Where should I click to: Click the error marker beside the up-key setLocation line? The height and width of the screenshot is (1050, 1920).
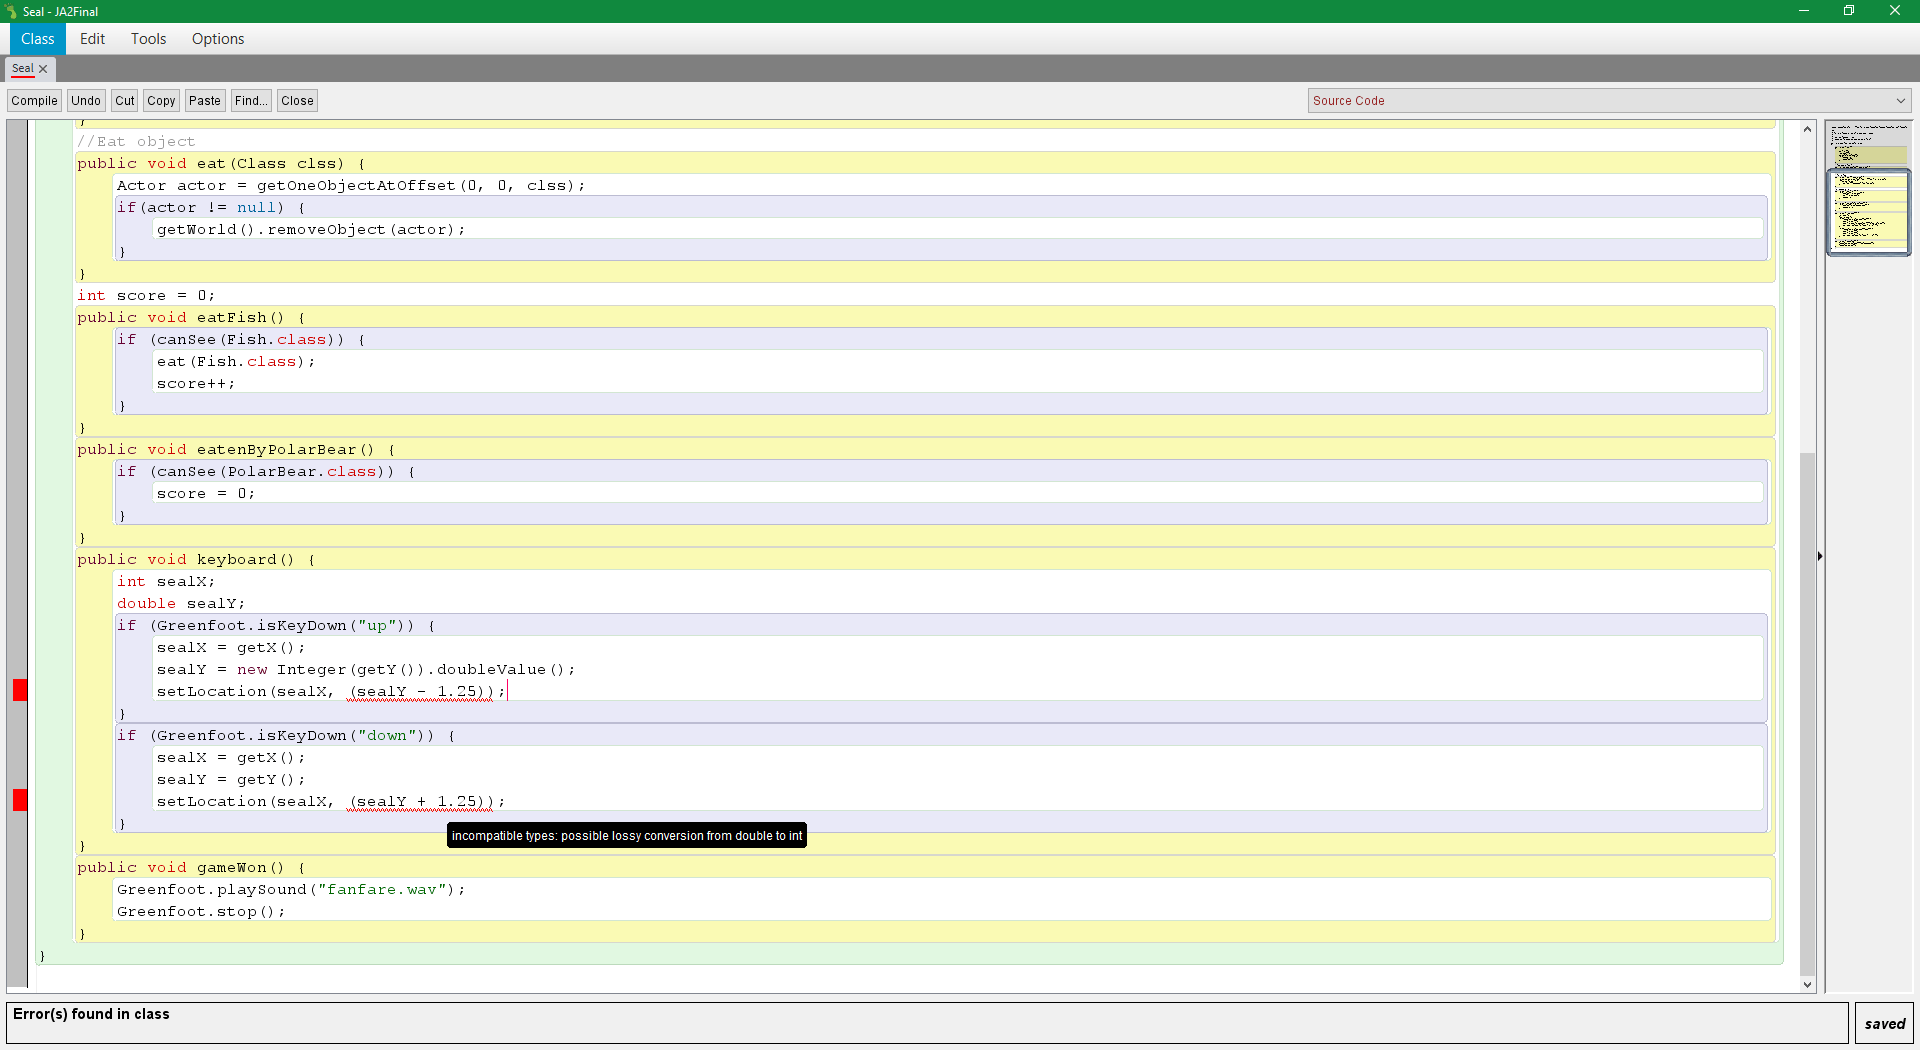click(20, 690)
